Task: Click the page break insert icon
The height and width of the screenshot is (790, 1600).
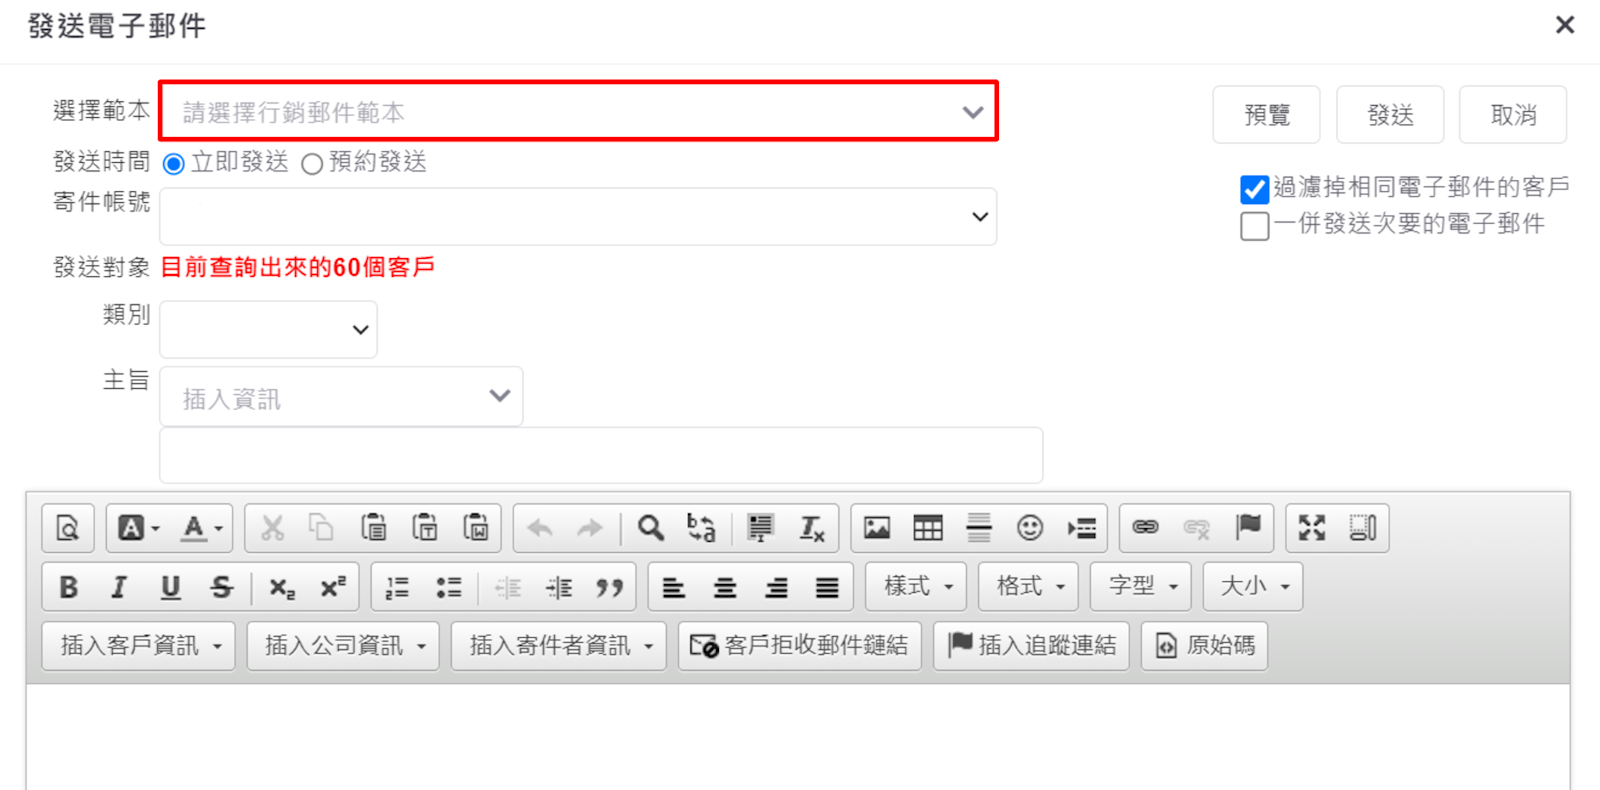Action: point(1081,528)
